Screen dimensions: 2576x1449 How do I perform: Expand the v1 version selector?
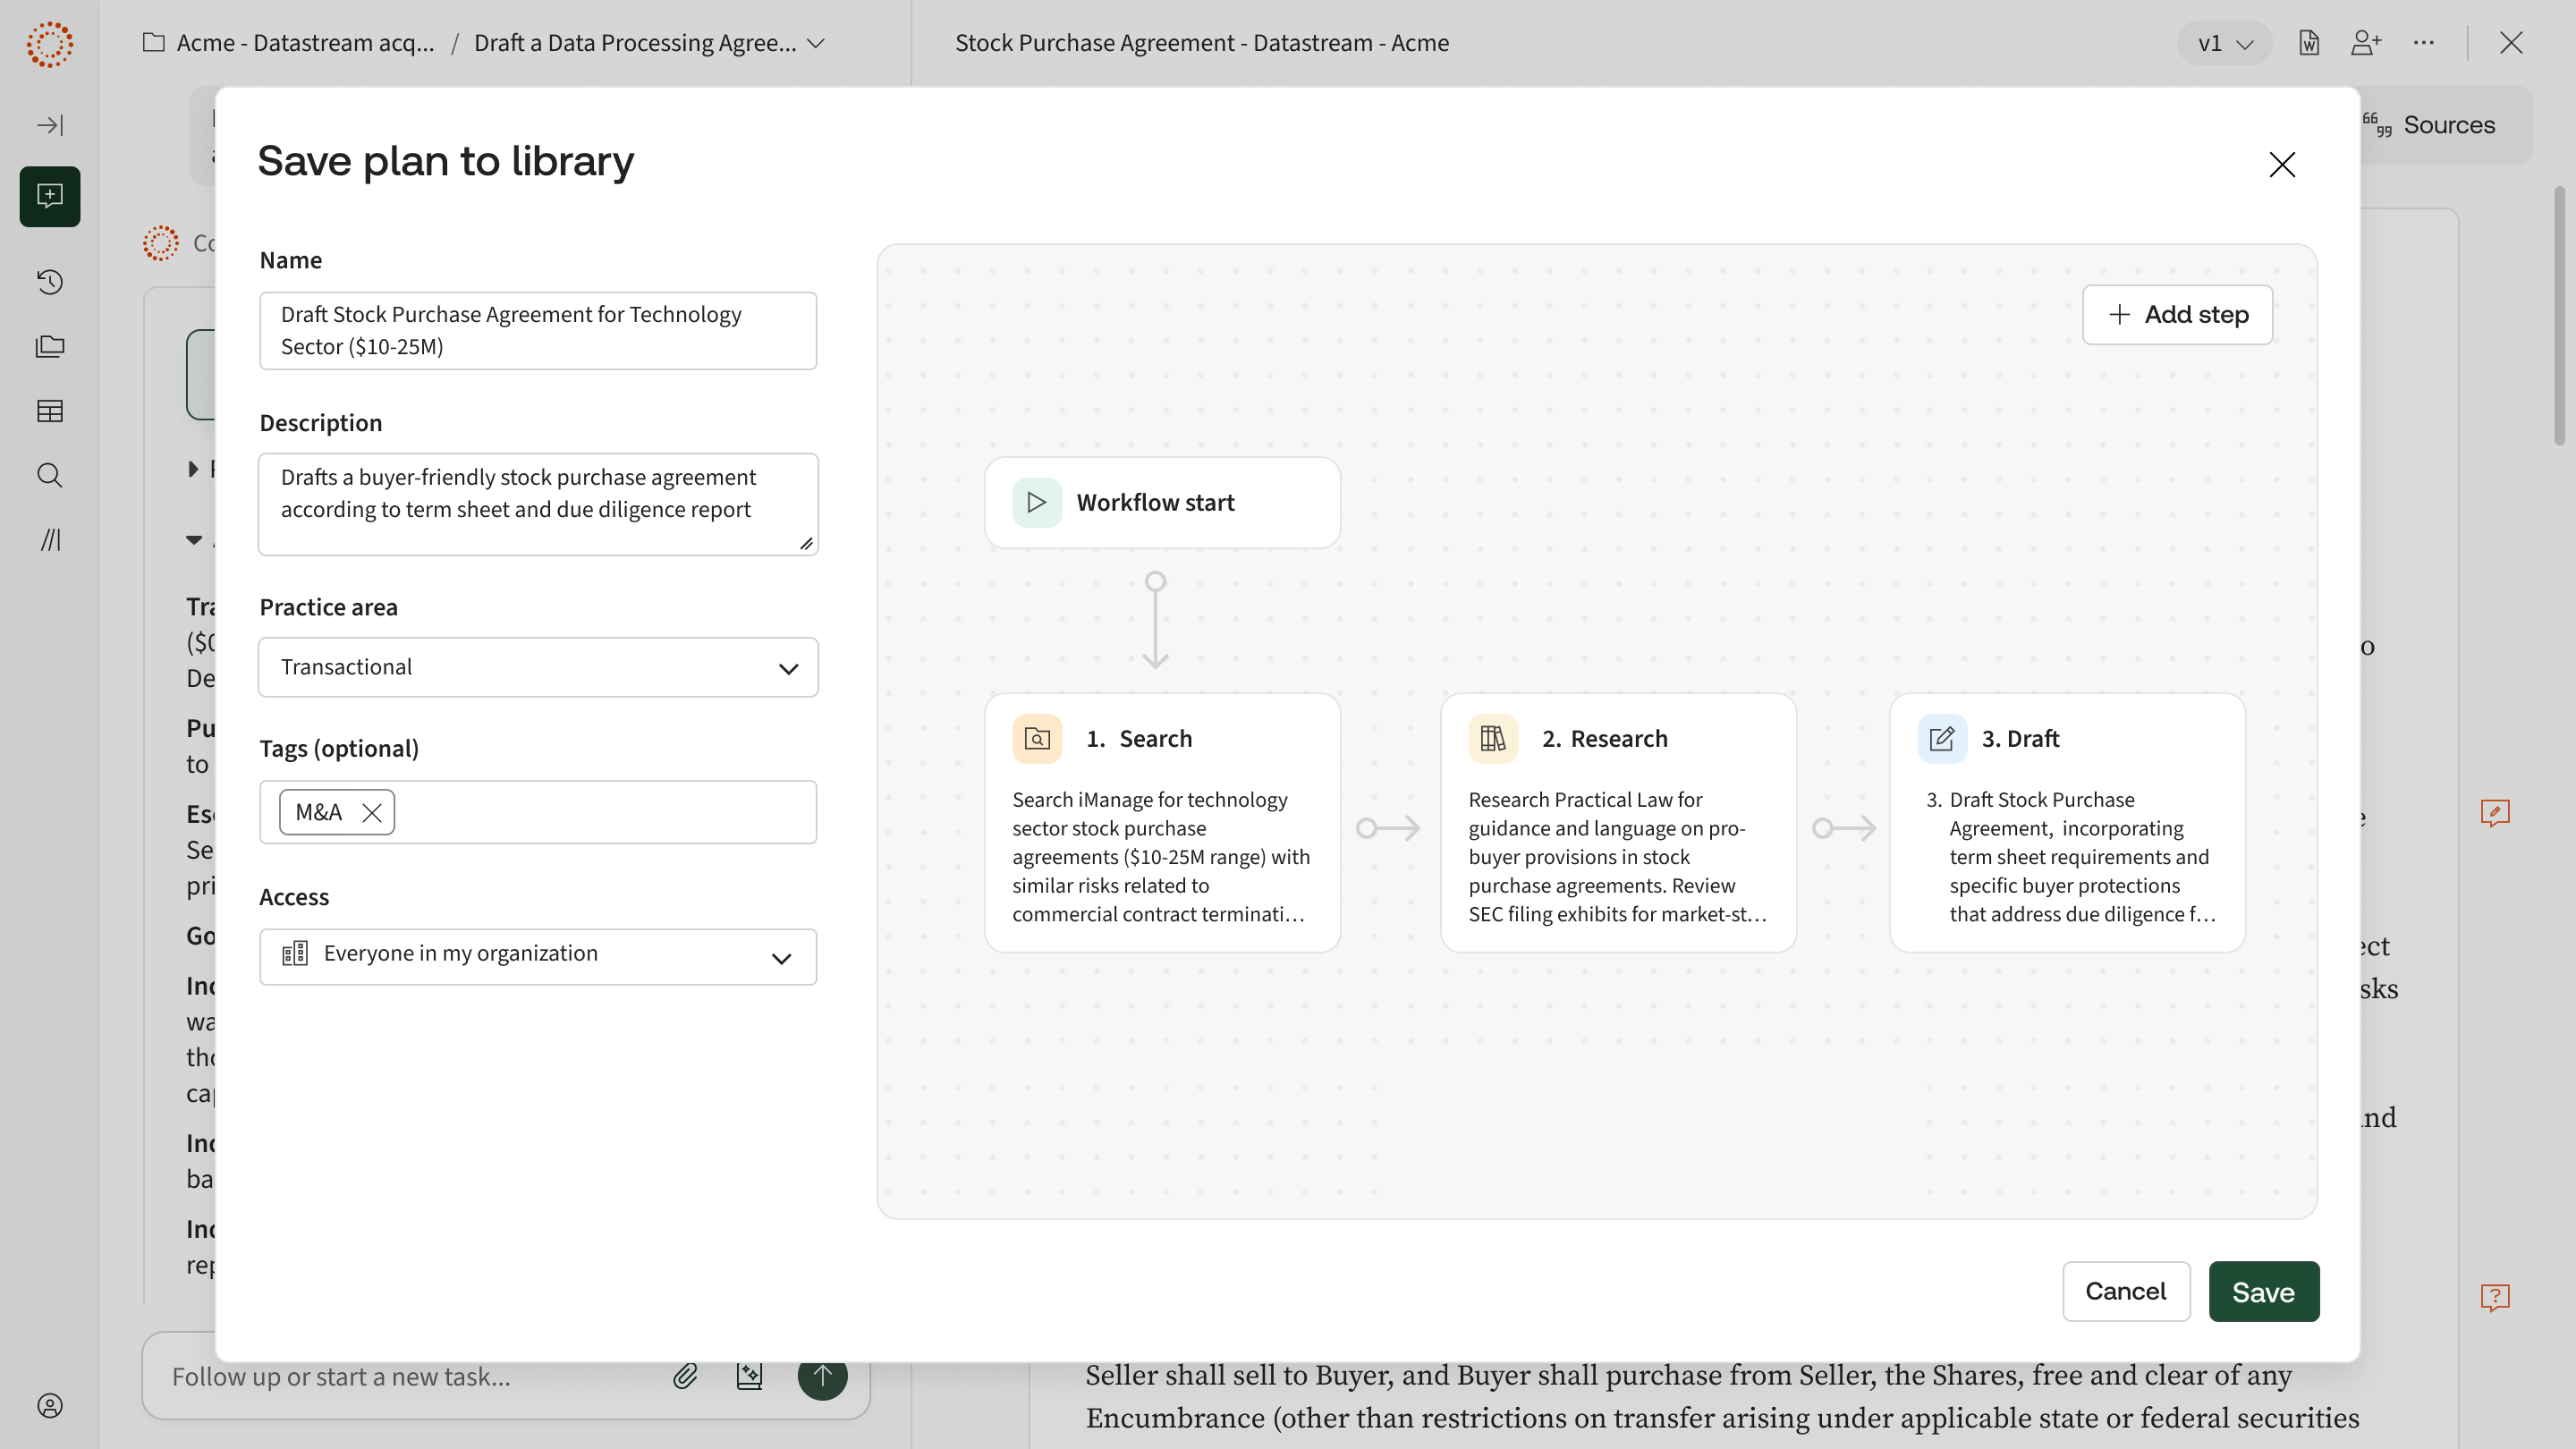(x=2225, y=44)
